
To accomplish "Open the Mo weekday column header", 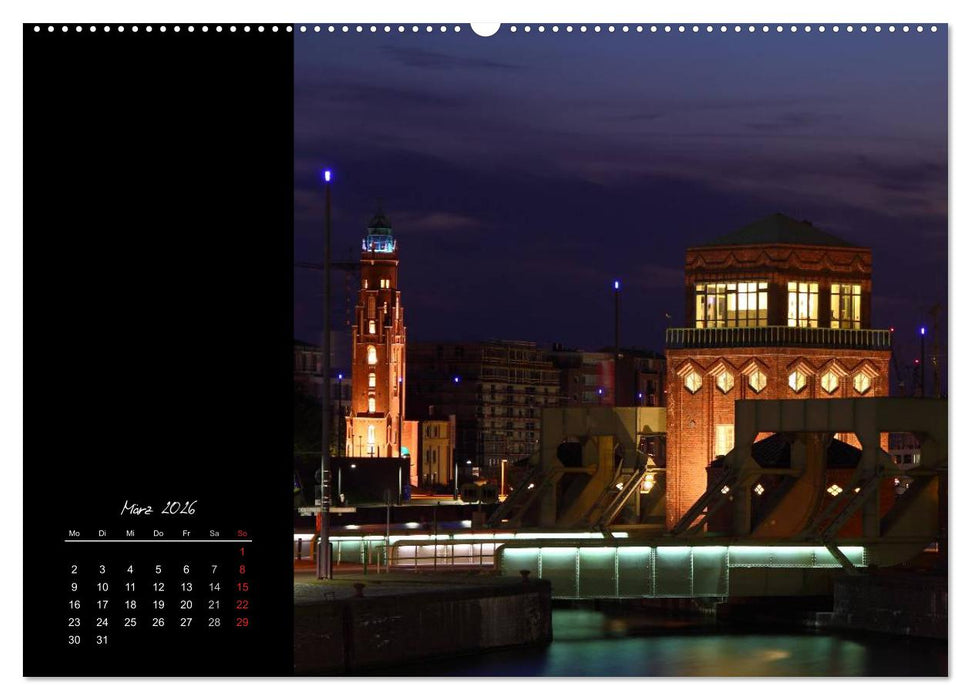I will tap(73, 533).
